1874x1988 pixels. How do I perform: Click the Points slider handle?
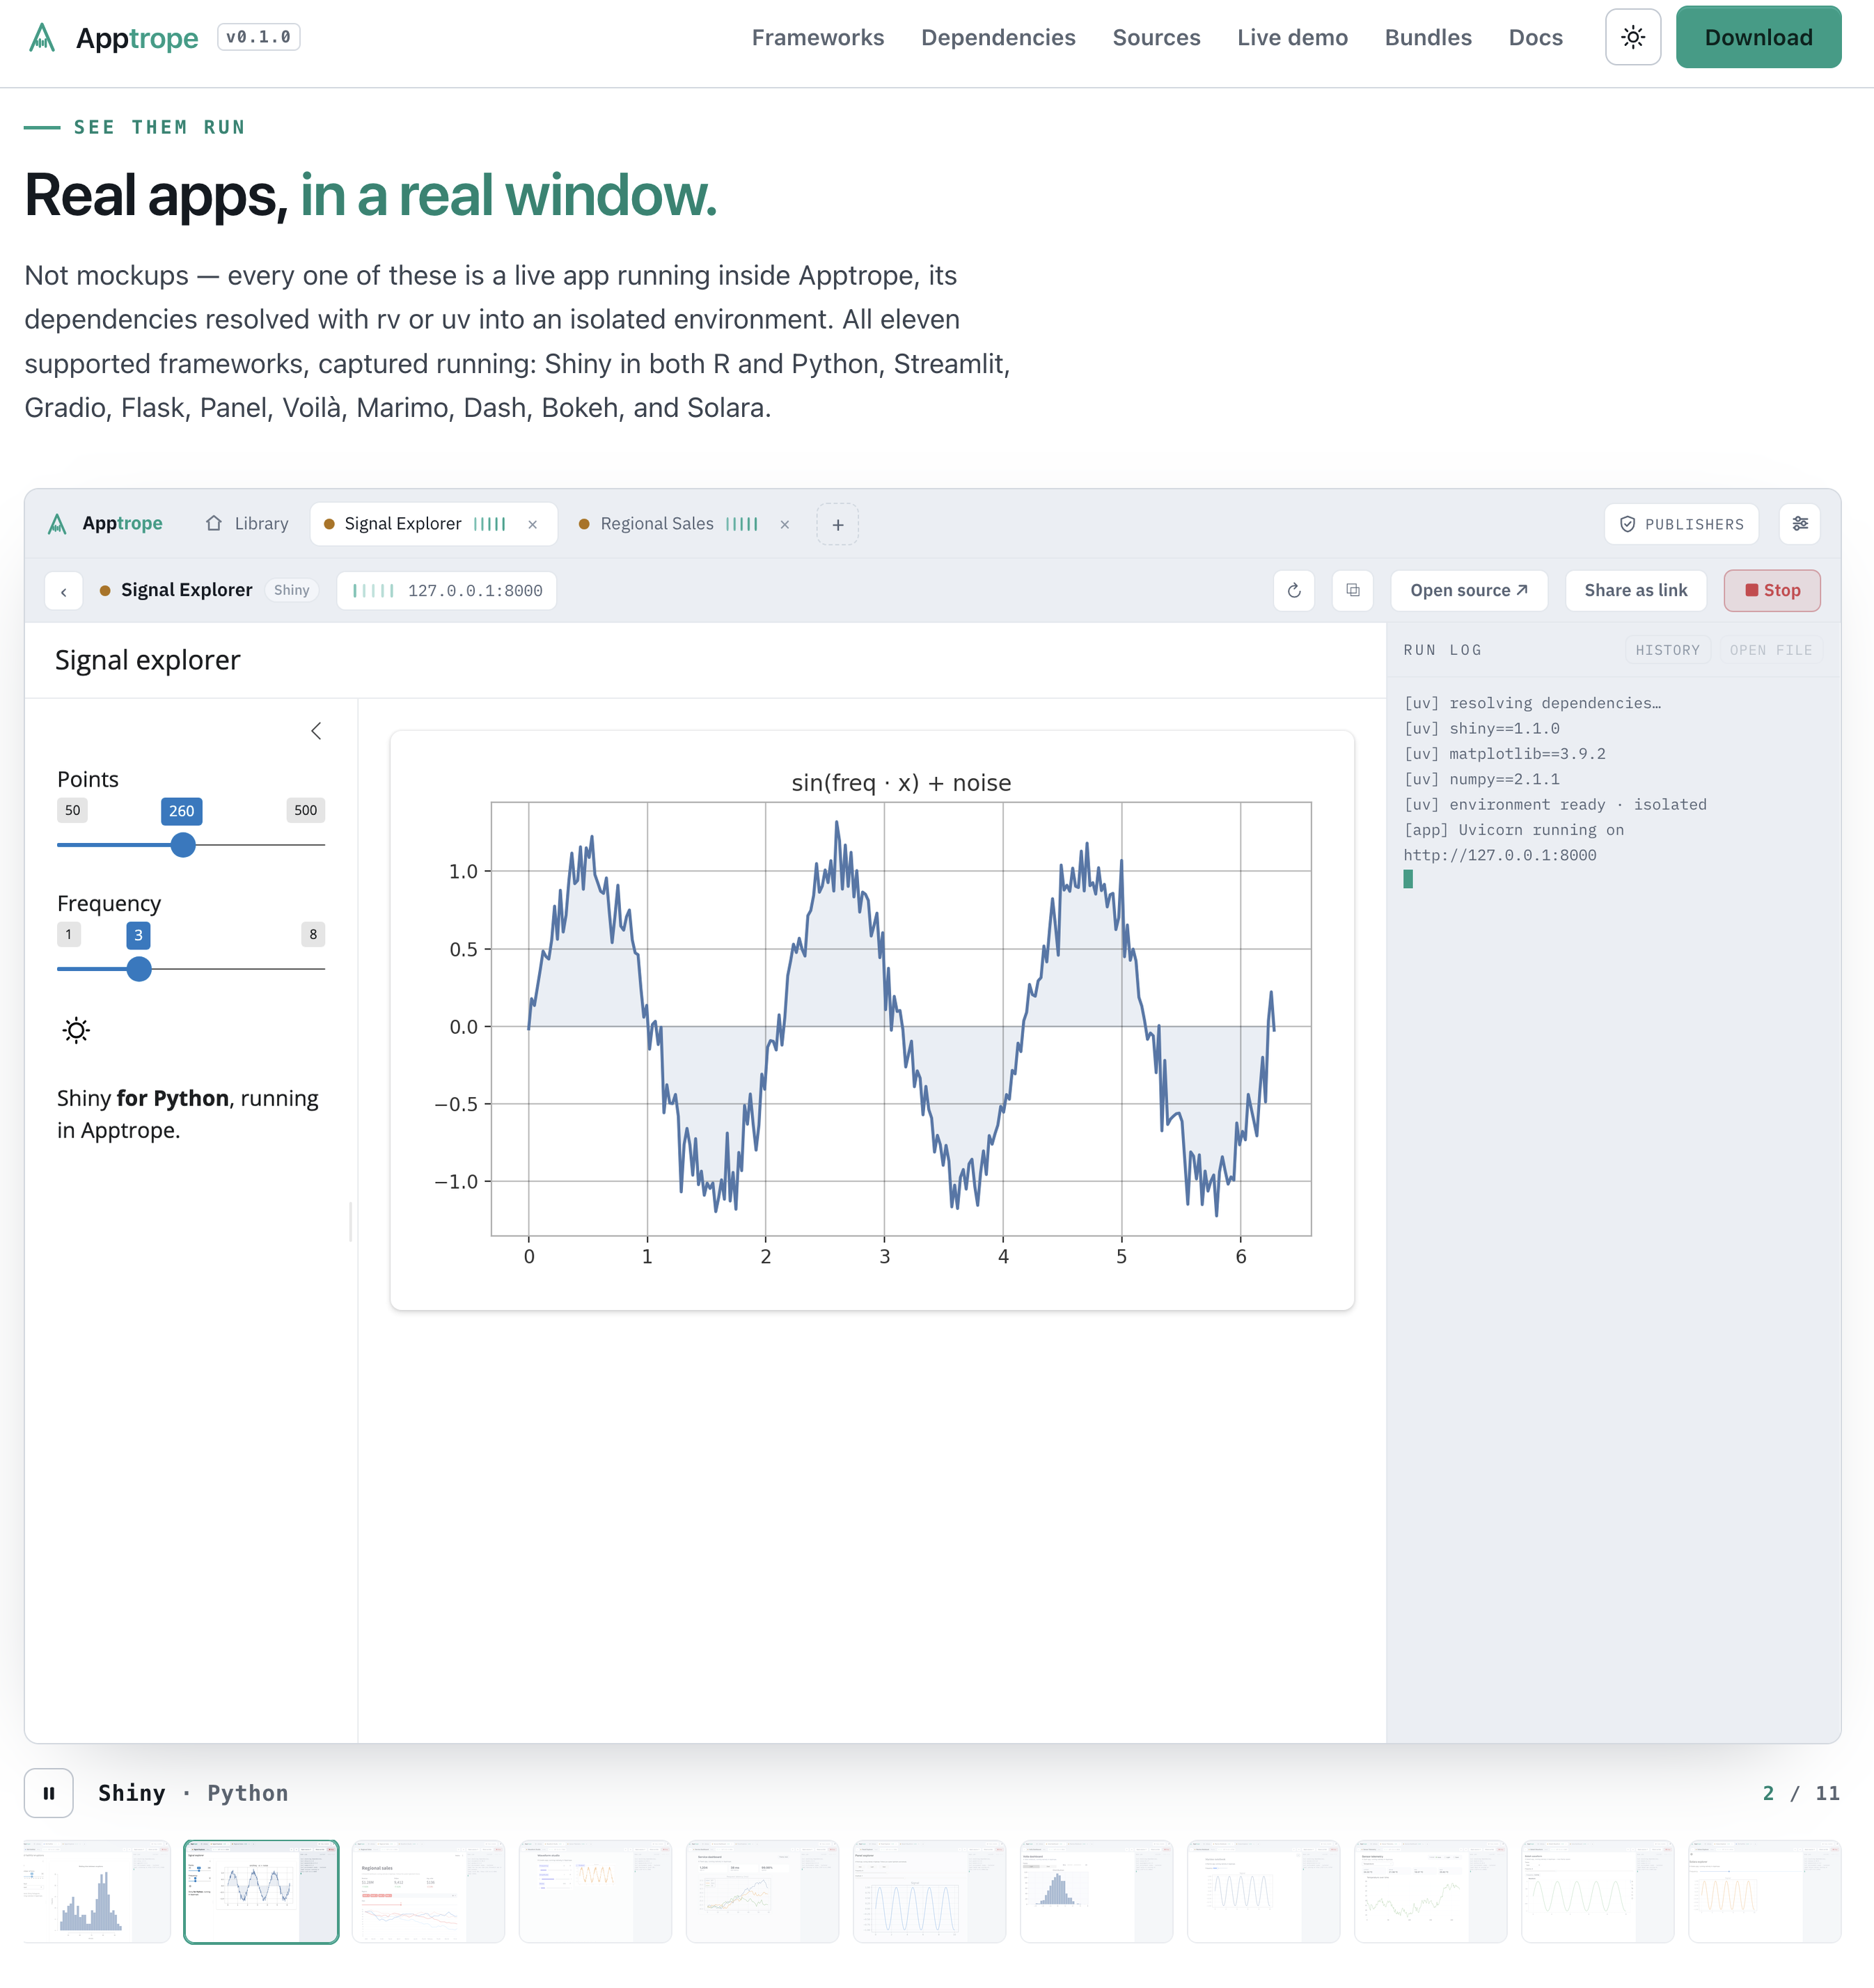click(183, 845)
